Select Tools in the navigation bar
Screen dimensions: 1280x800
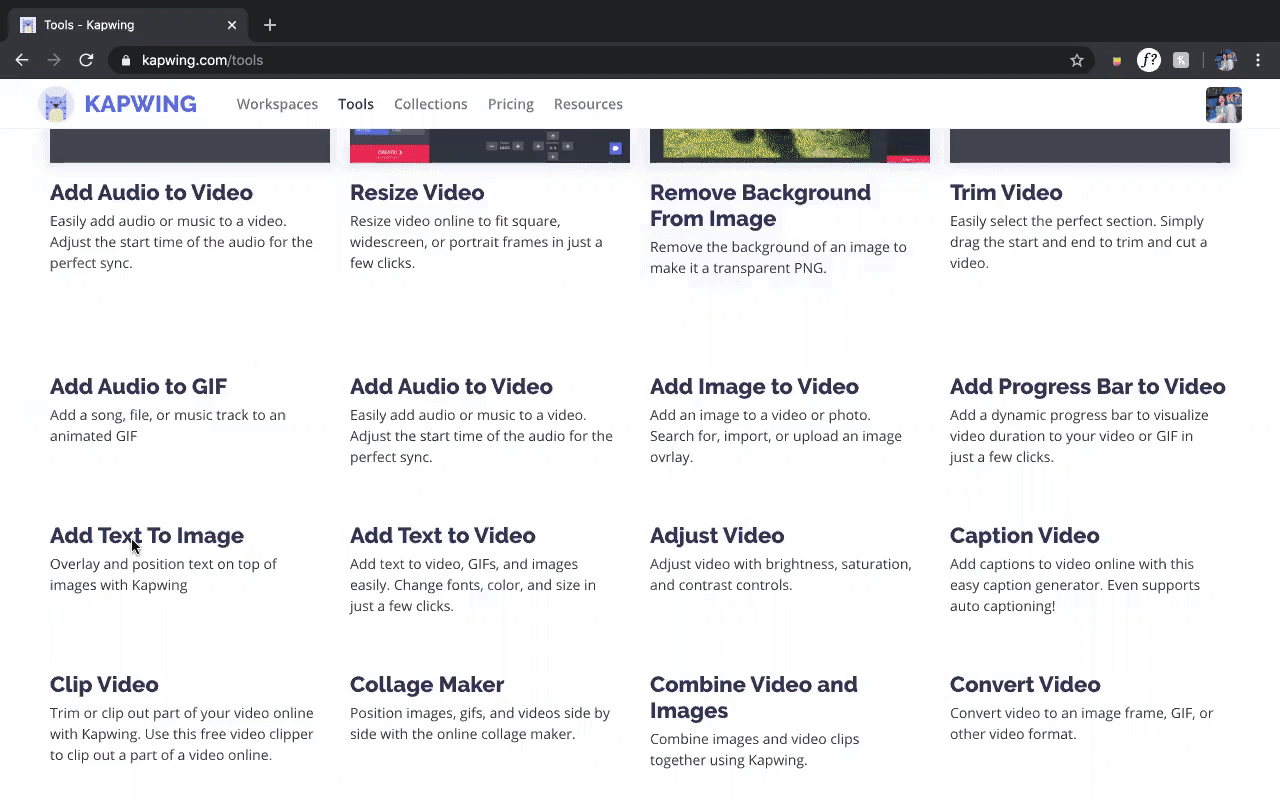[x=356, y=104]
